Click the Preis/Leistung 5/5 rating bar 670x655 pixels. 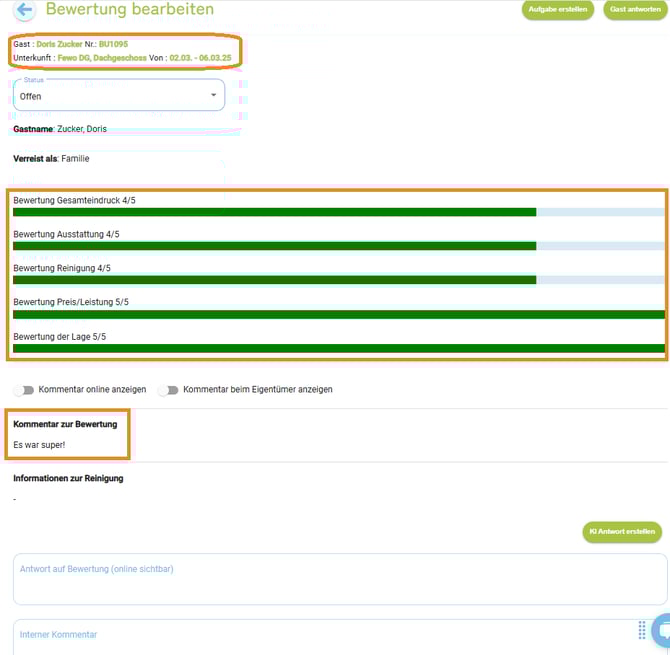(339, 314)
